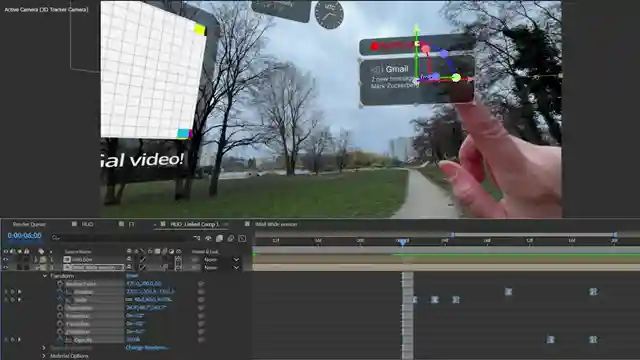Toggle the Scale property stopwatch
This screenshot has width=640, height=360.
[x=60, y=300]
